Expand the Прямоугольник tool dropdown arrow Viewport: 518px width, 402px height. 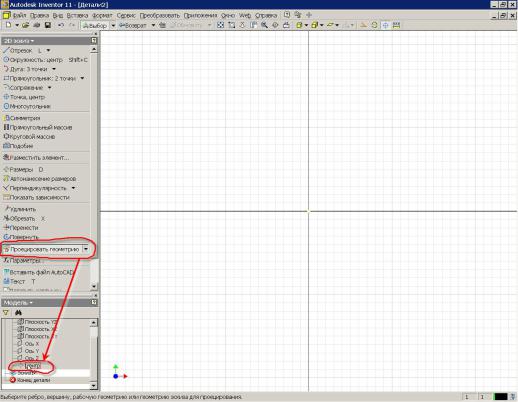point(82,78)
